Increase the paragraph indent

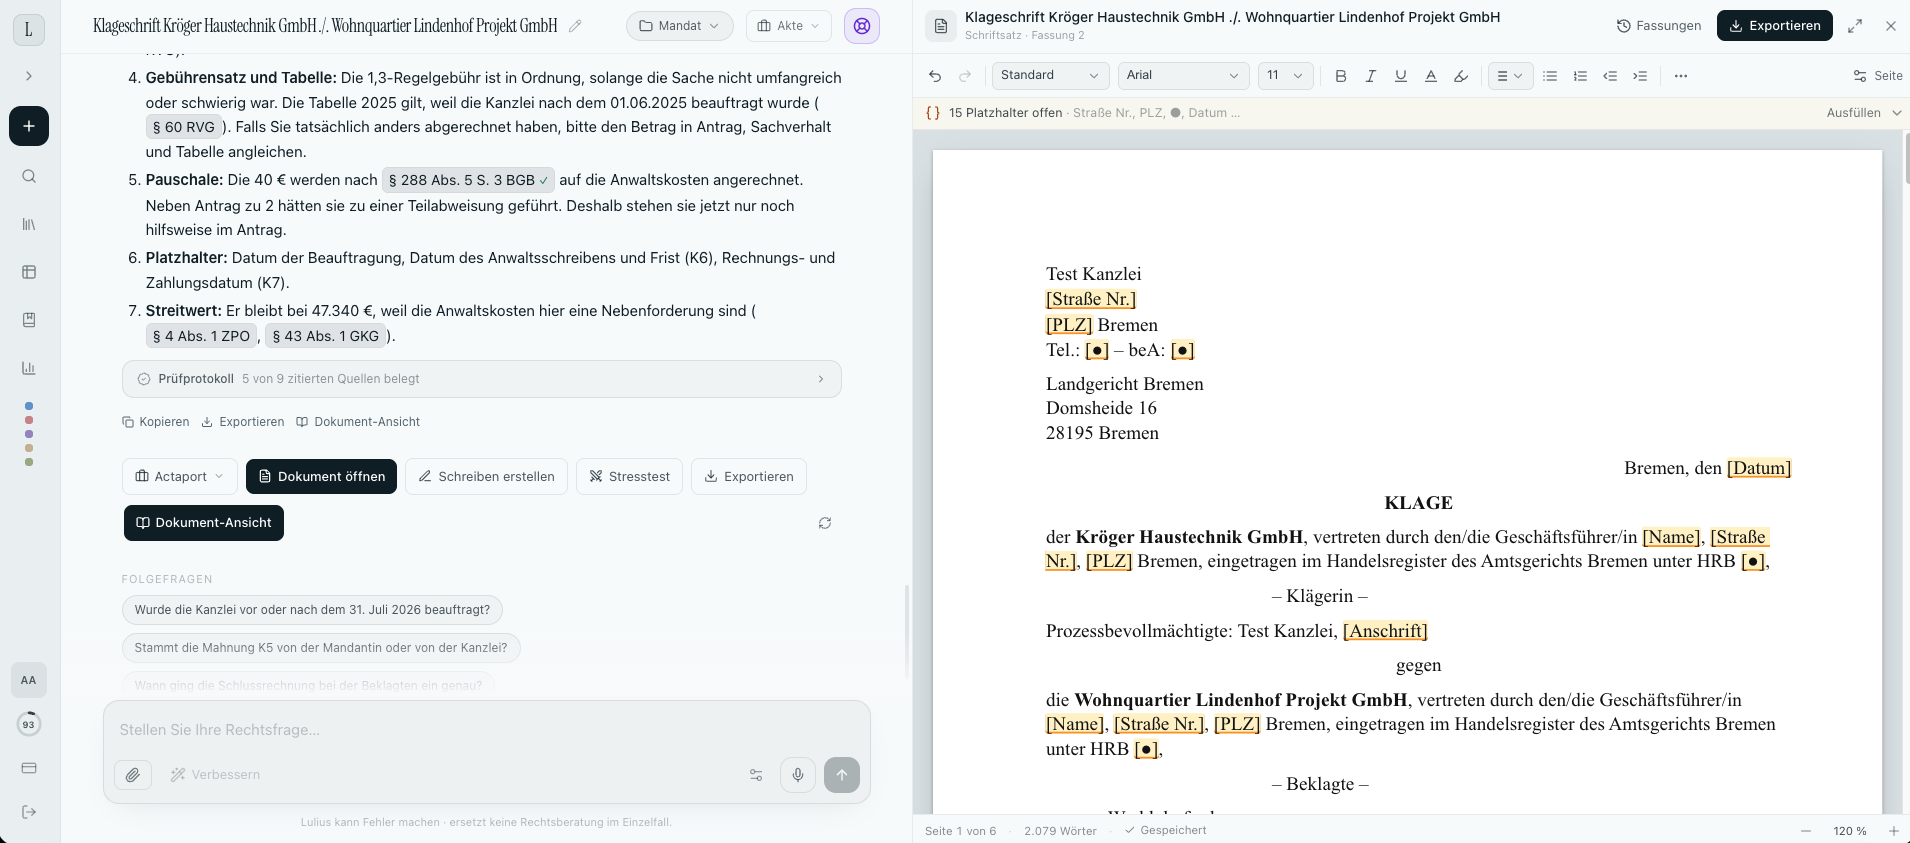tap(1640, 76)
